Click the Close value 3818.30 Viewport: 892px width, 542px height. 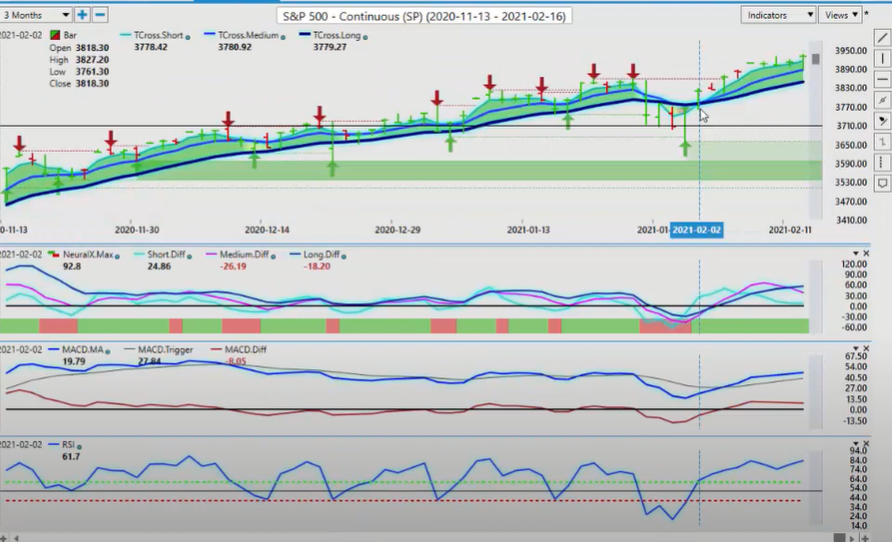(92, 83)
